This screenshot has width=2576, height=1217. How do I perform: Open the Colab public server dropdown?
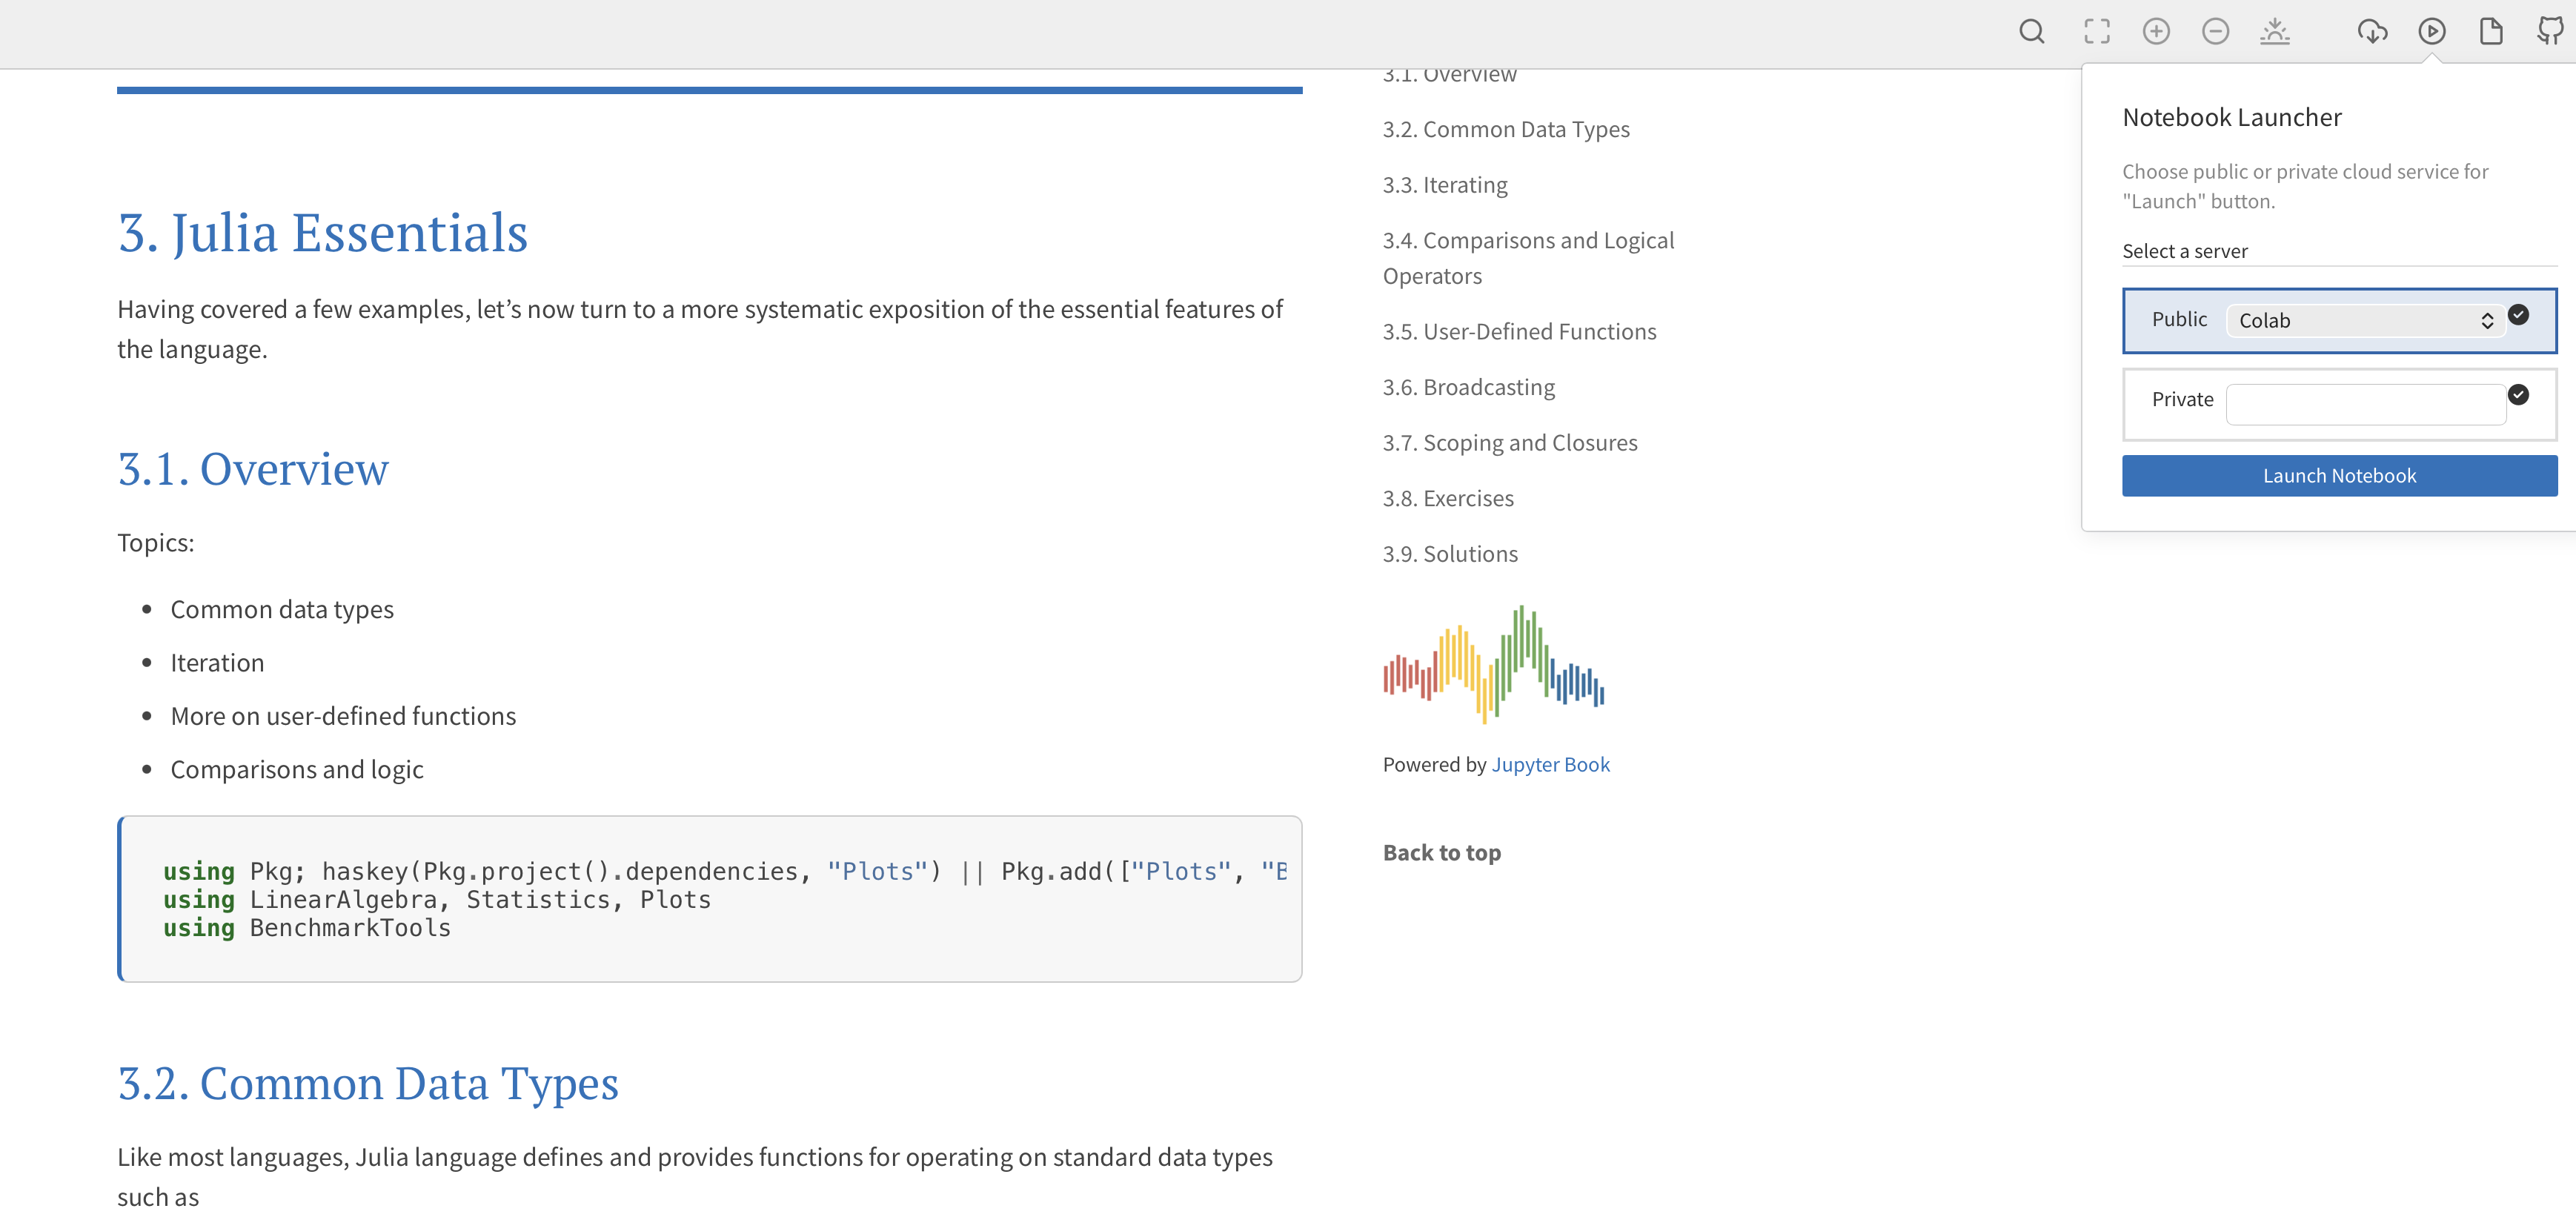pos(2365,321)
